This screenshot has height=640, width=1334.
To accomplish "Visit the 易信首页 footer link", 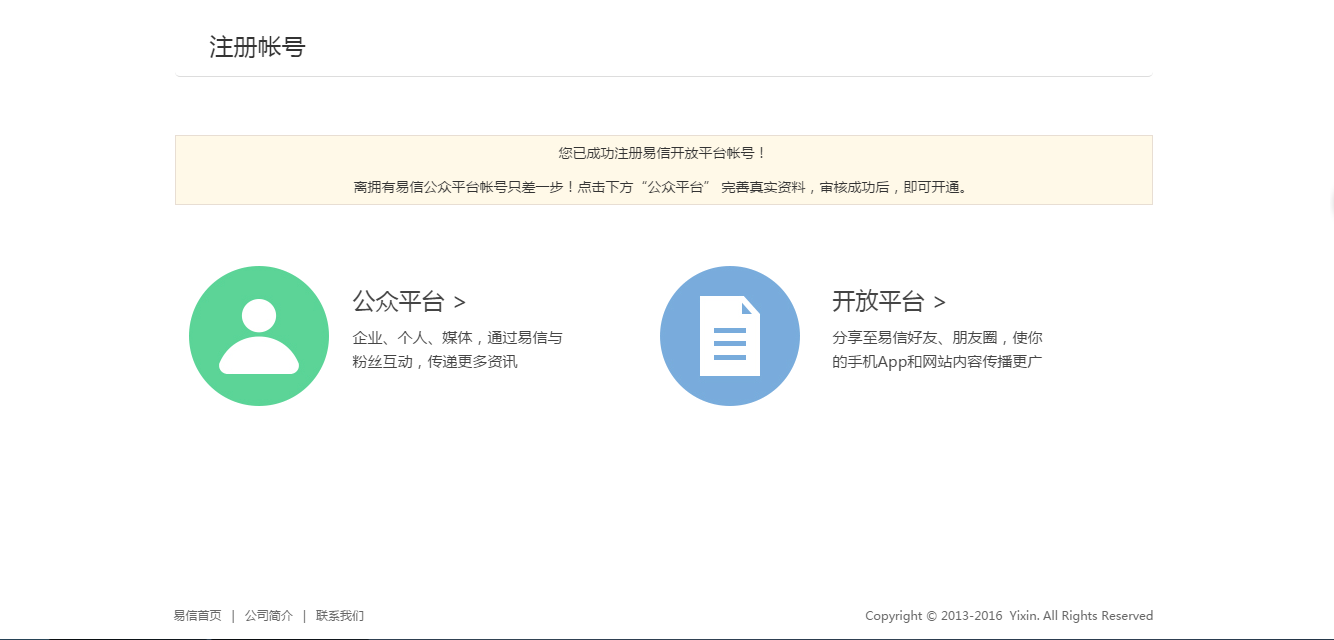I will point(196,615).
